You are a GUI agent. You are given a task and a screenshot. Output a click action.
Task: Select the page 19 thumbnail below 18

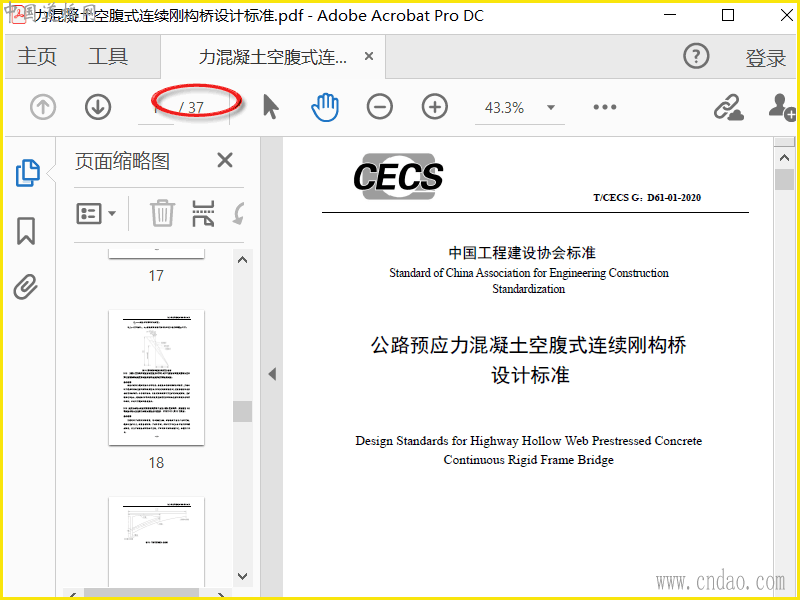[x=157, y=542]
